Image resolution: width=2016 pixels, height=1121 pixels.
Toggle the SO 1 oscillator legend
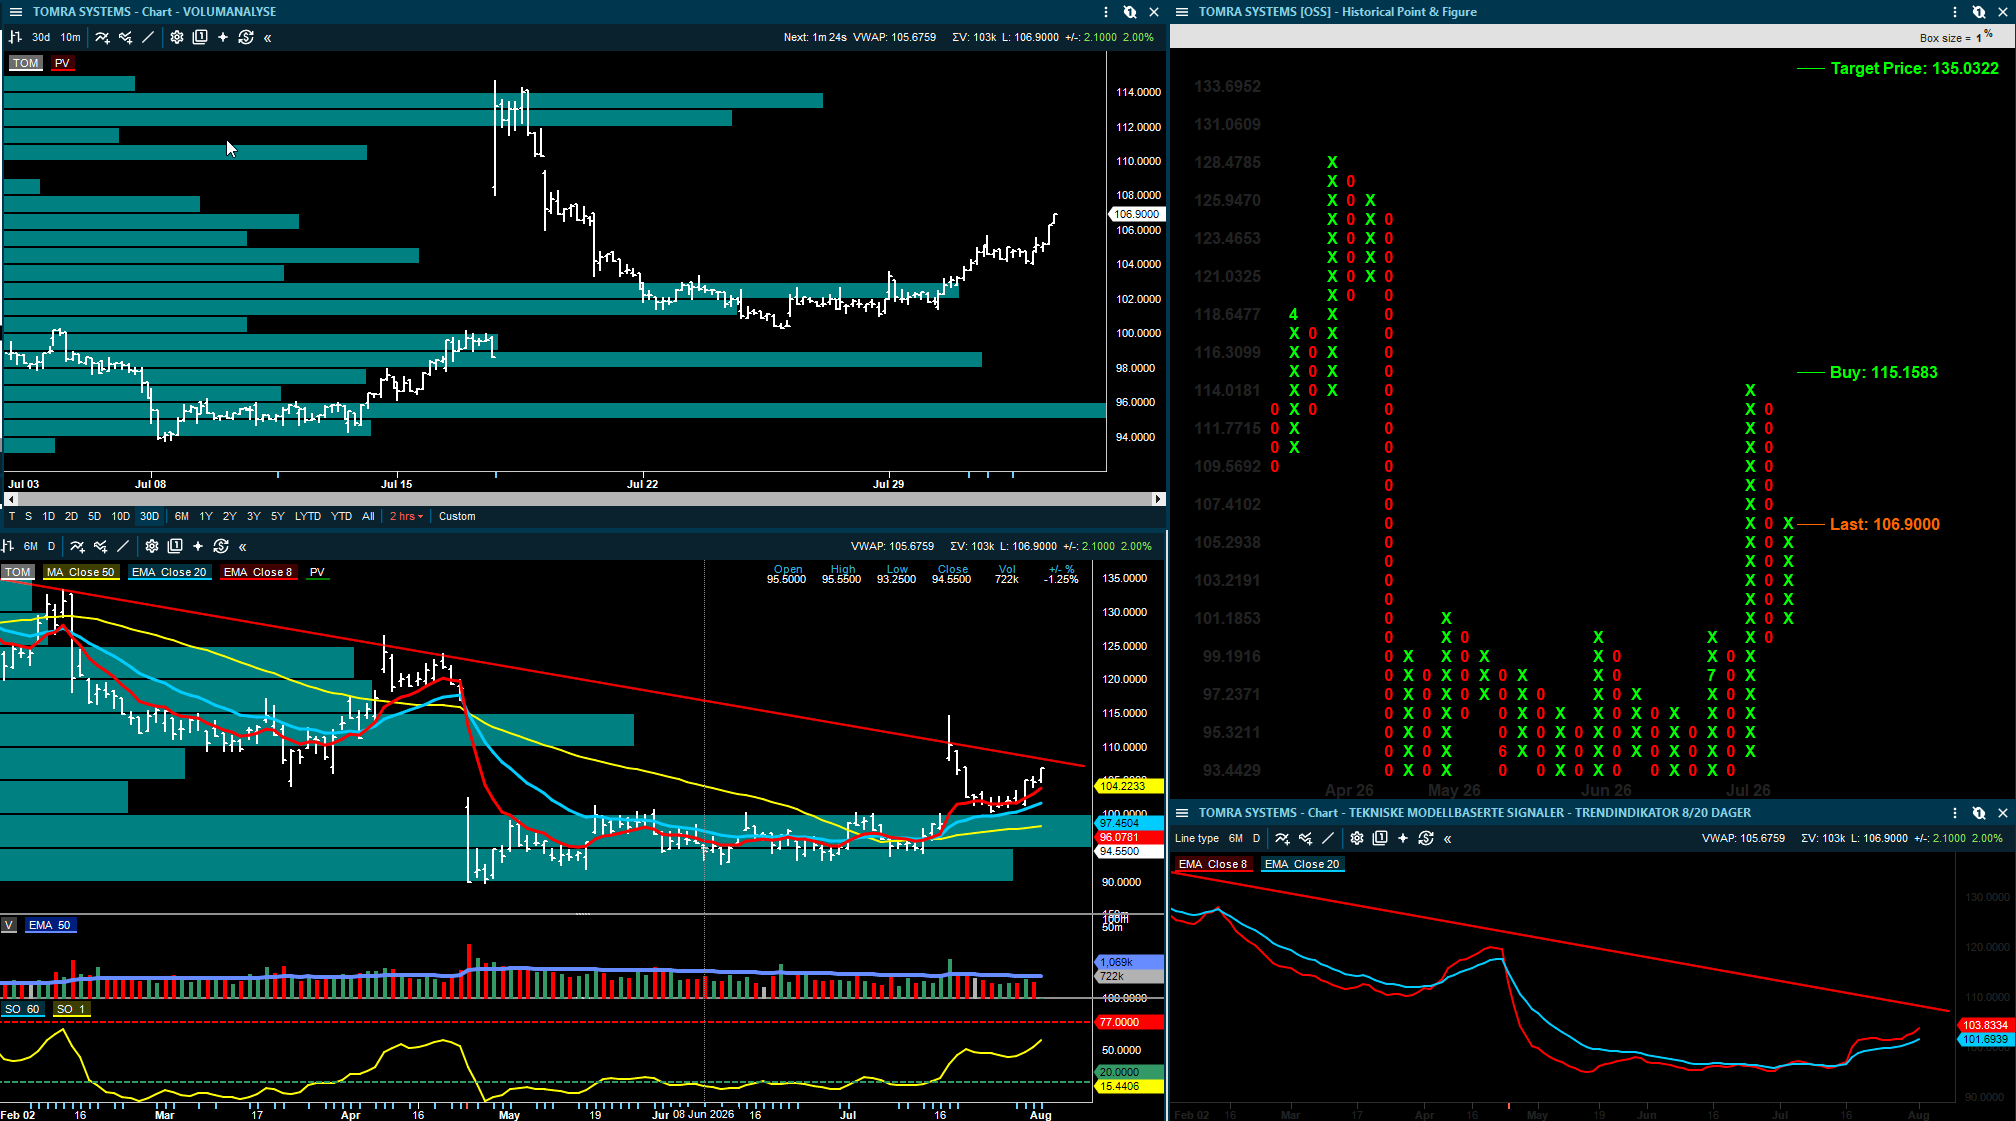[x=71, y=1009]
